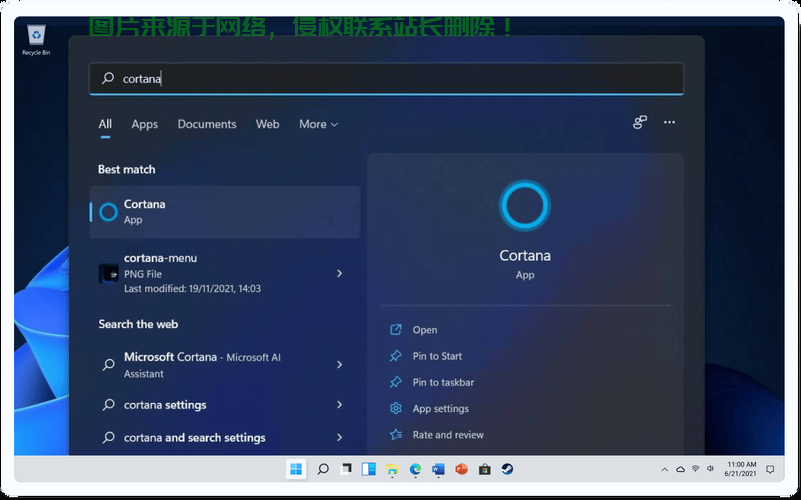The width and height of the screenshot is (801, 500).
Task: Expand cortana and search settings arrow
Action: 340,437
